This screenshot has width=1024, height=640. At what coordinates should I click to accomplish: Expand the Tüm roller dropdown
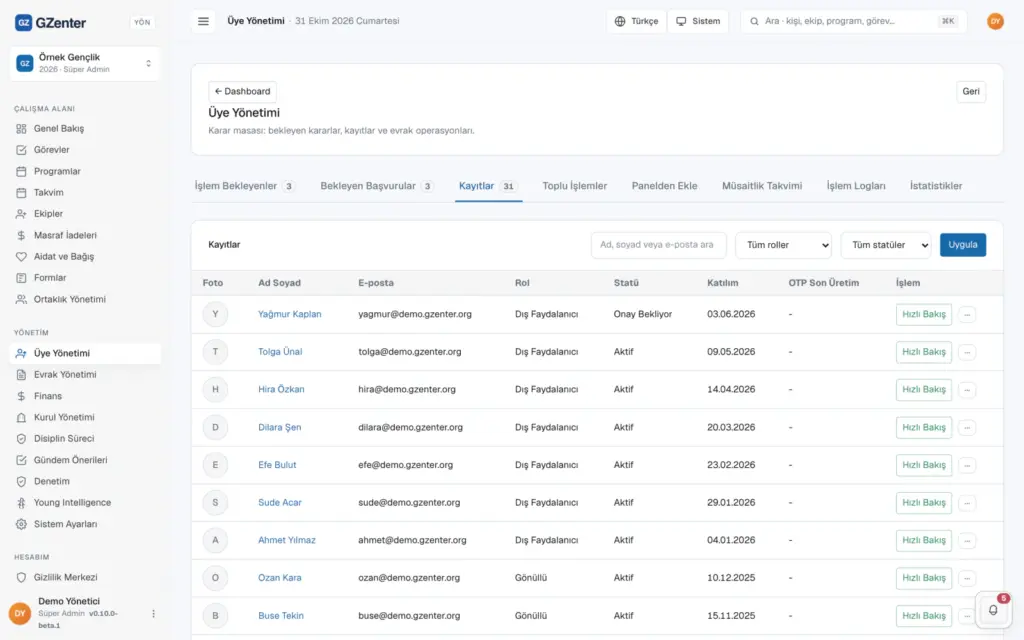pos(783,245)
